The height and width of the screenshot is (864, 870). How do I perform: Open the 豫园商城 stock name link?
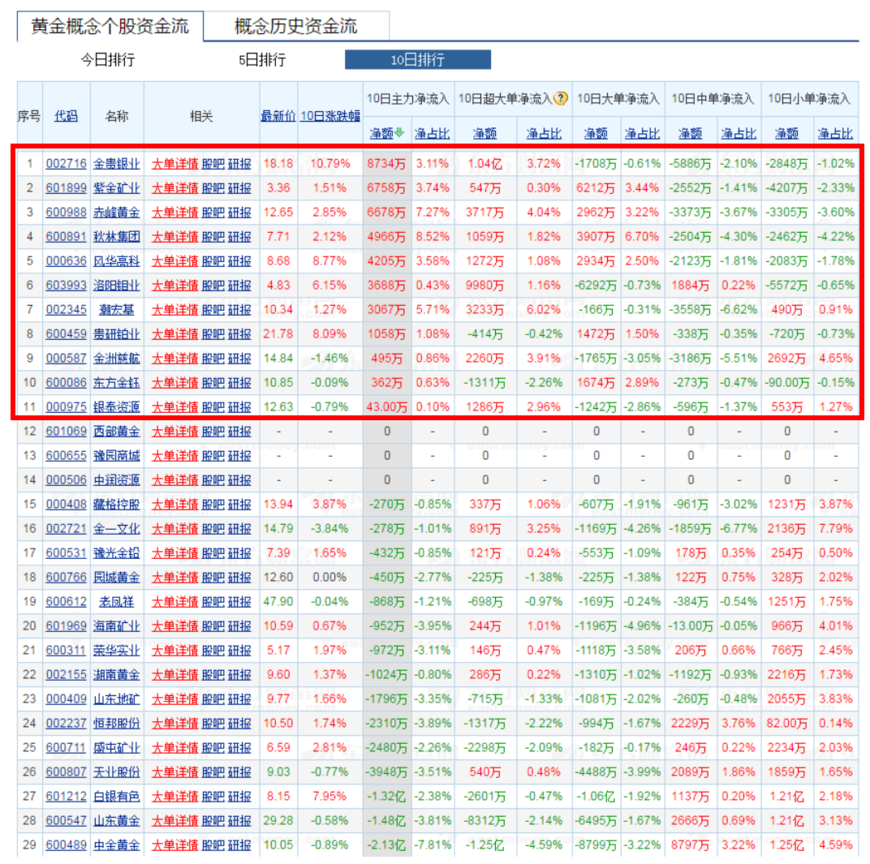[117, 456]
